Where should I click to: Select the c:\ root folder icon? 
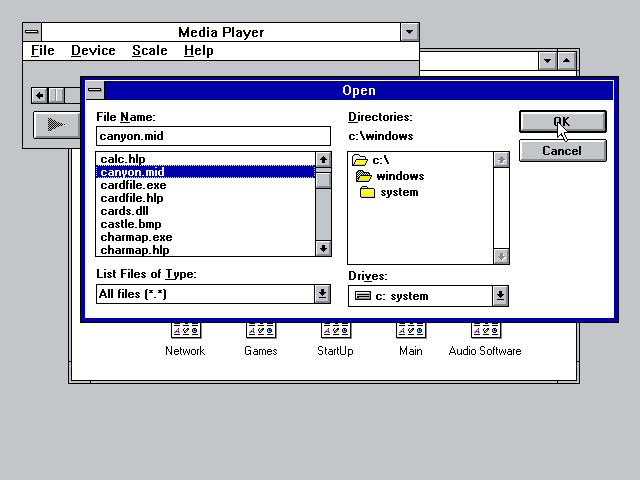coord(360,160)
